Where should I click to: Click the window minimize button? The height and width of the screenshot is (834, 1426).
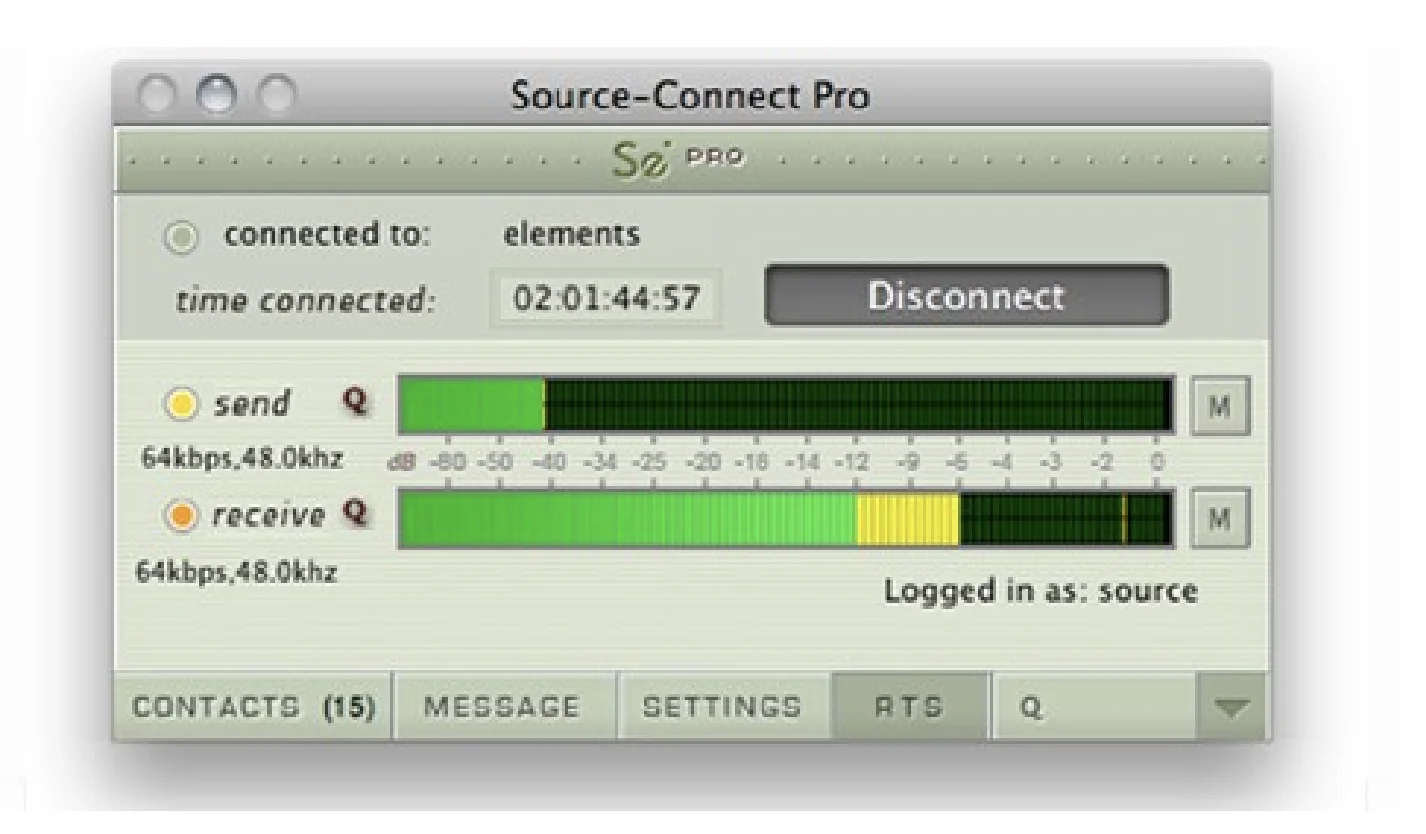[x=219, y=96]
